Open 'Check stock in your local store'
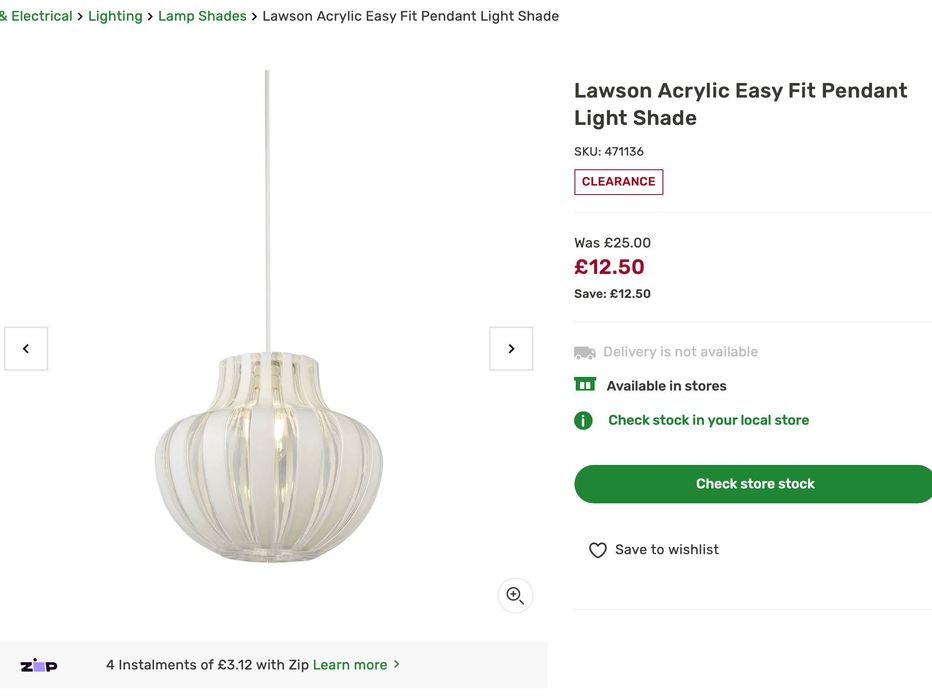 coord(708,420)
